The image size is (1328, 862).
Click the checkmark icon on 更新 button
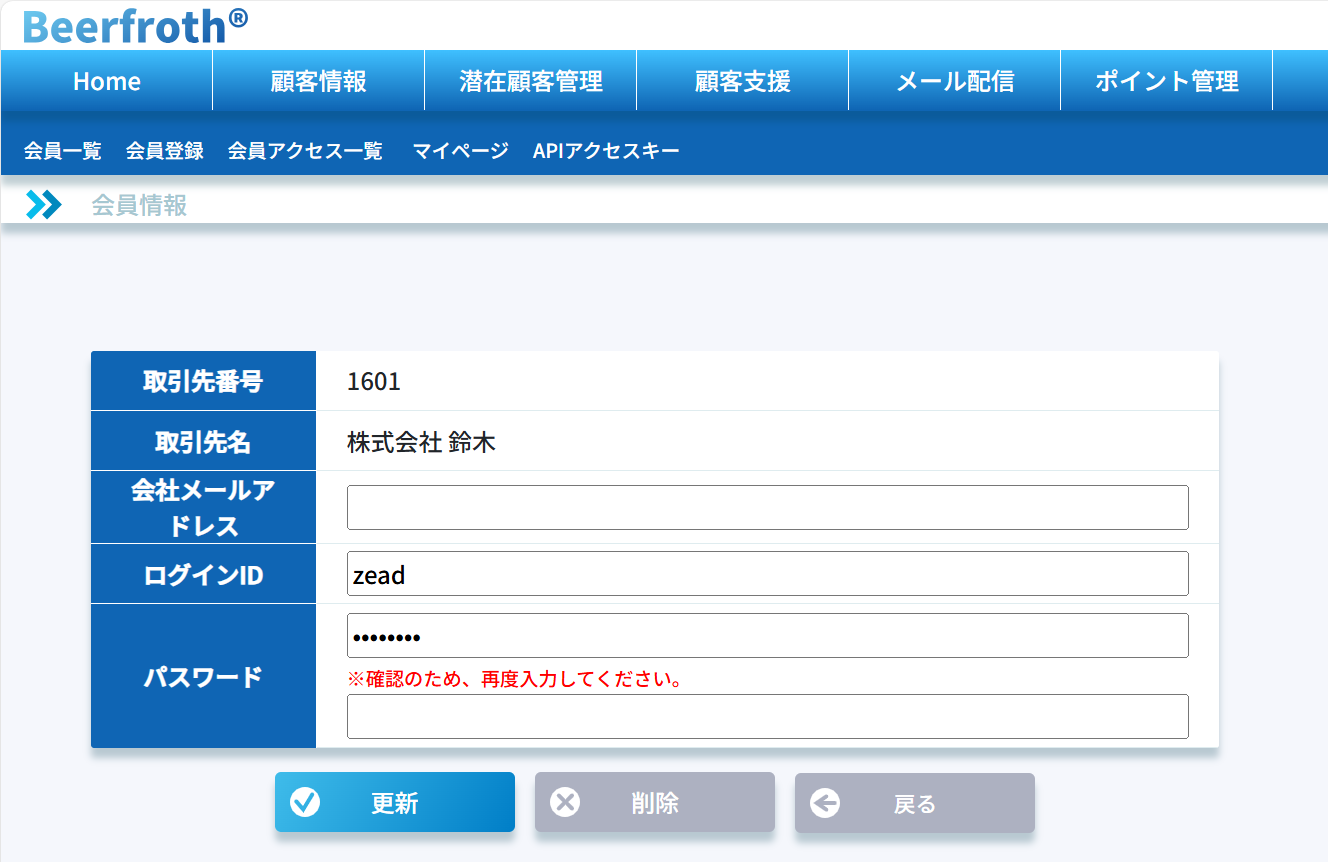(304, 802)
